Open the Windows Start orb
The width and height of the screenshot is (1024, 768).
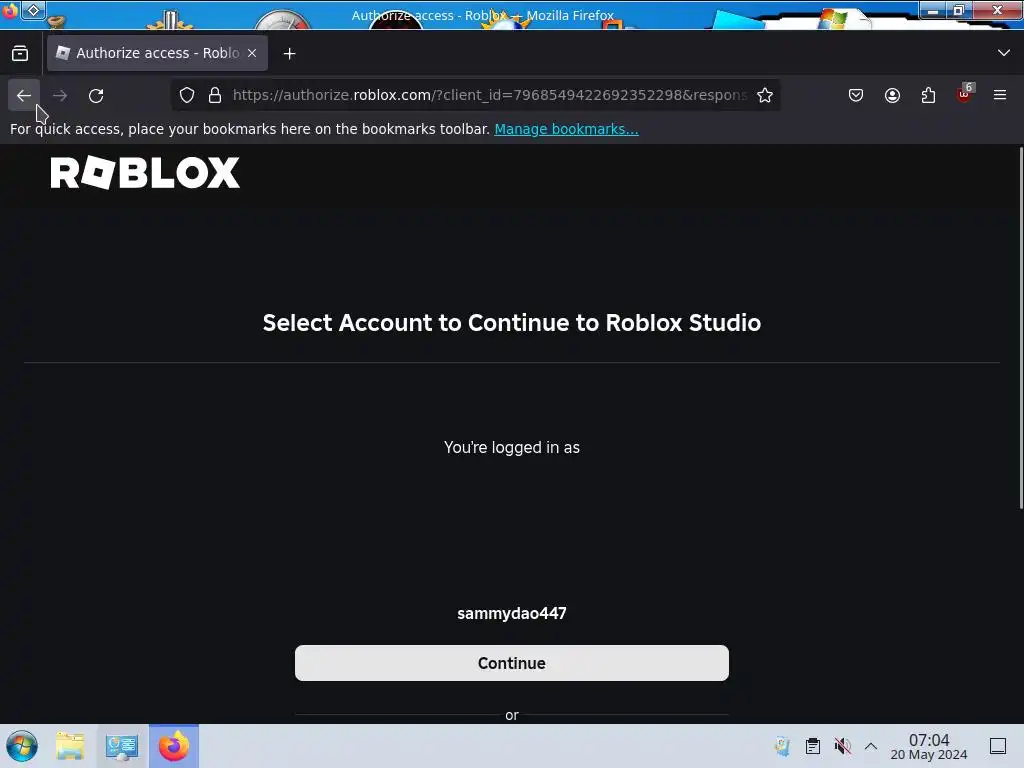coord(22,746)
